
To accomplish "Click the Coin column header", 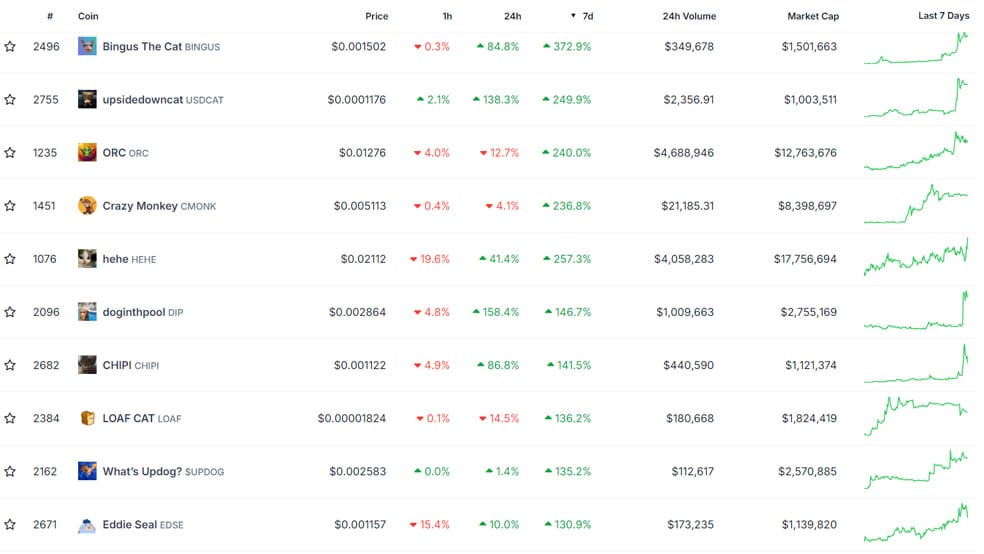I will pos(88,16).
